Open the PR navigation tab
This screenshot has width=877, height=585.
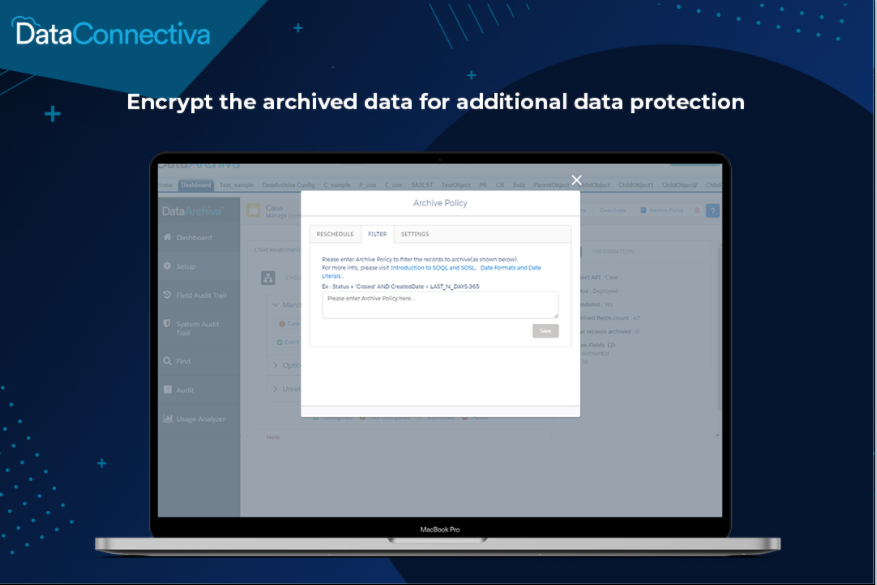(x=483, y=185)
